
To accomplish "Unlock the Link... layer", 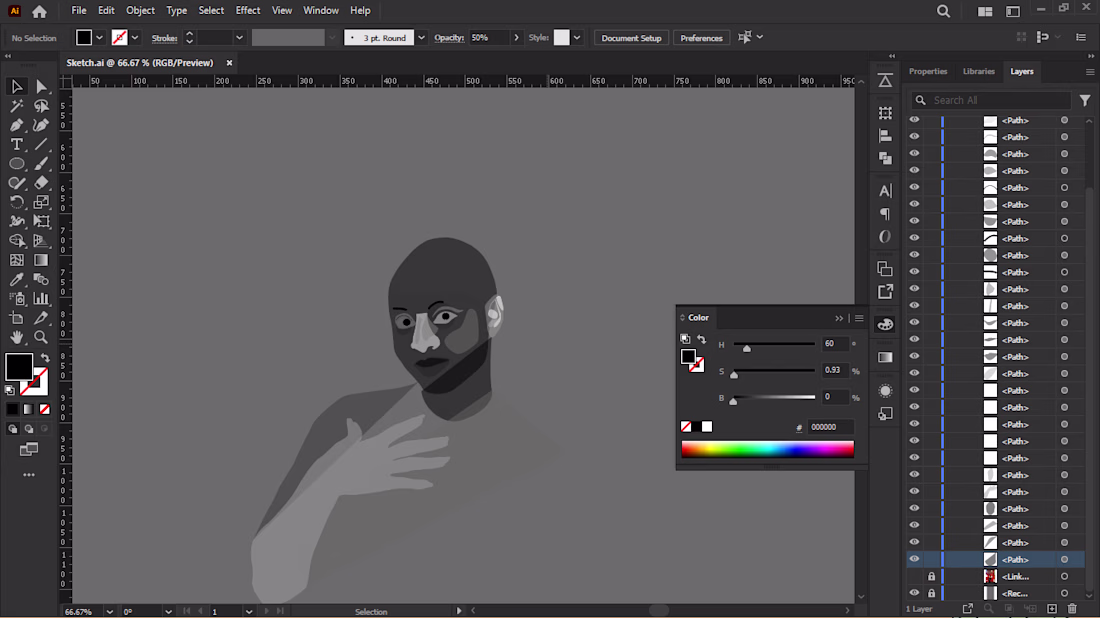I will (x=931, y=576).
